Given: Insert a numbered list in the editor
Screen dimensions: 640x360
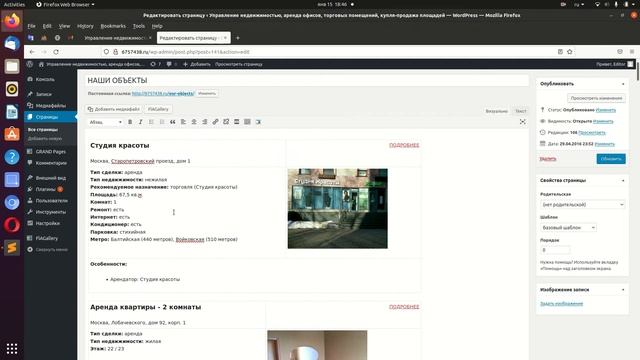Looking at the screenshot, I should click(162, 122).
